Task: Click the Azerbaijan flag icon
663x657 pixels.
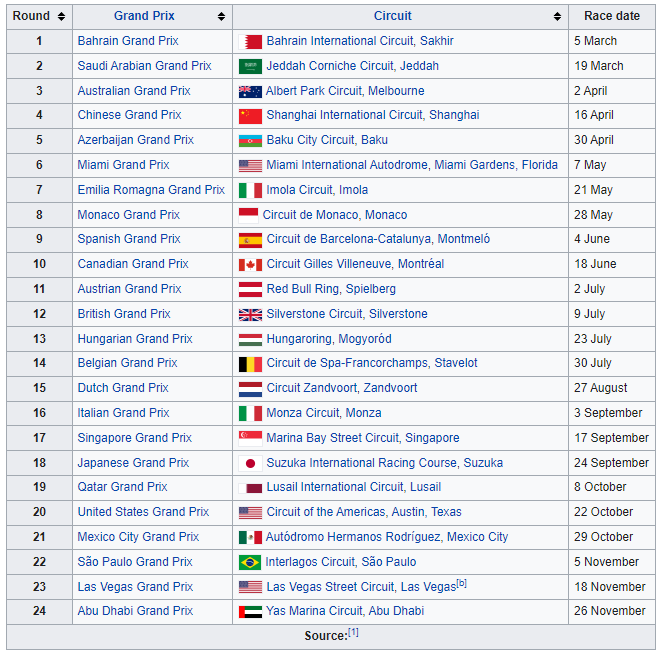Action: click(250, 141)
